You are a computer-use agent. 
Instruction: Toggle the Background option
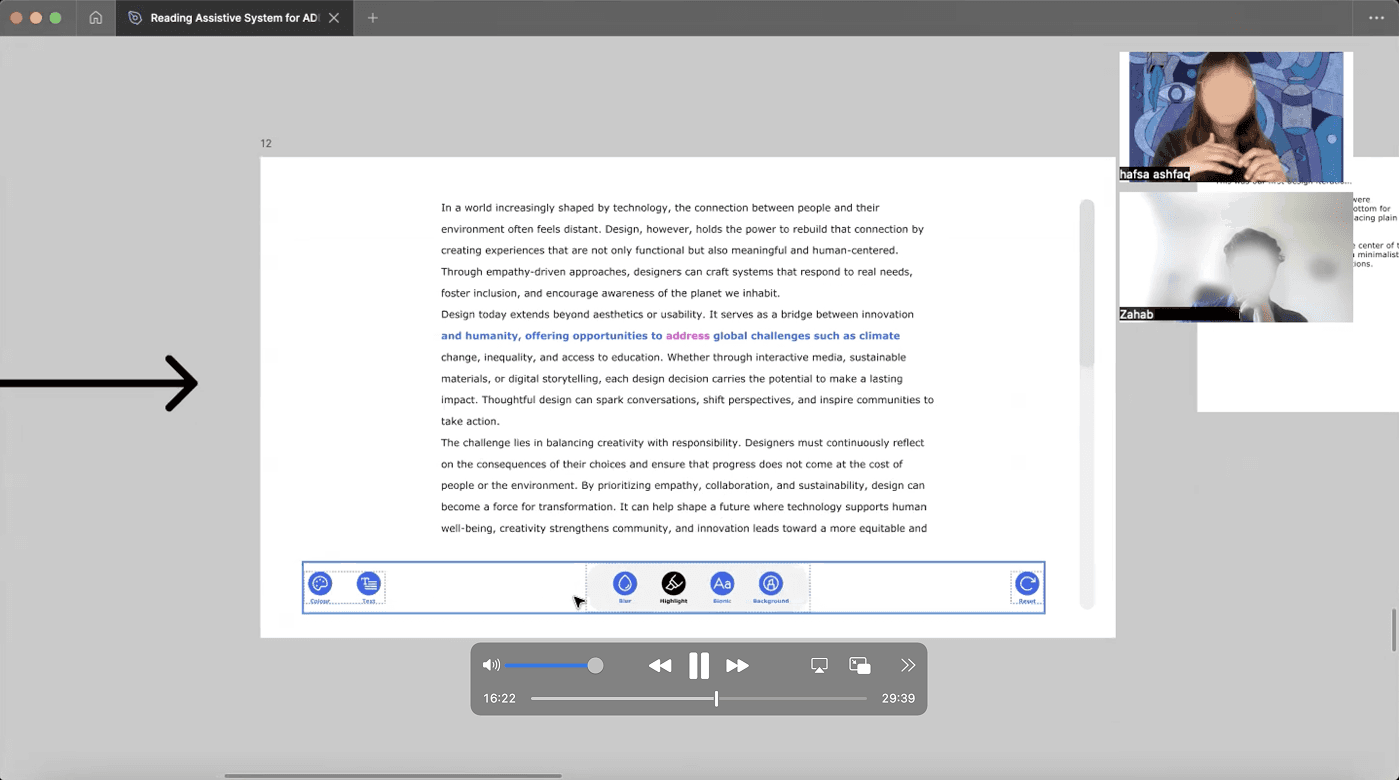770,583
